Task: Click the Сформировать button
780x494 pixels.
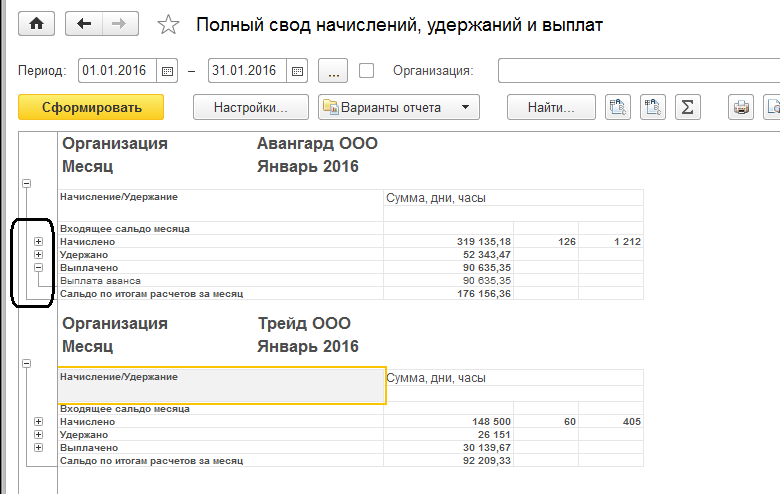Action: coord(91,107)
